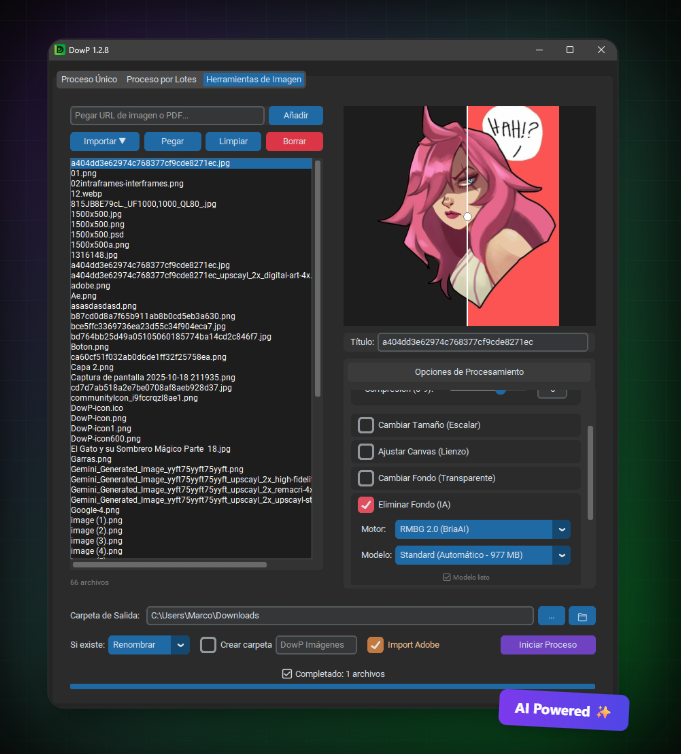Screen dimensions: 681x754
Task: Maximize the DowP window
Action: pyautogui.click(x=570, y=50)
